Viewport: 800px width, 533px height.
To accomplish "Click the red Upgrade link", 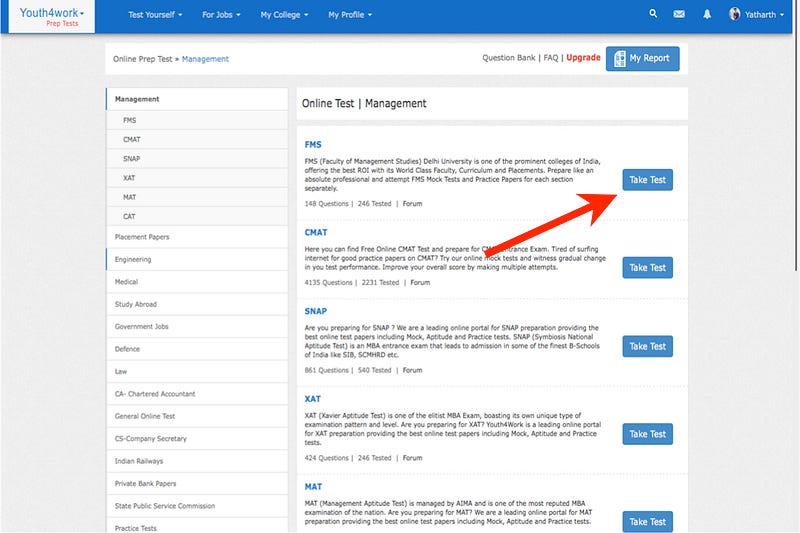I will [583, 58].
